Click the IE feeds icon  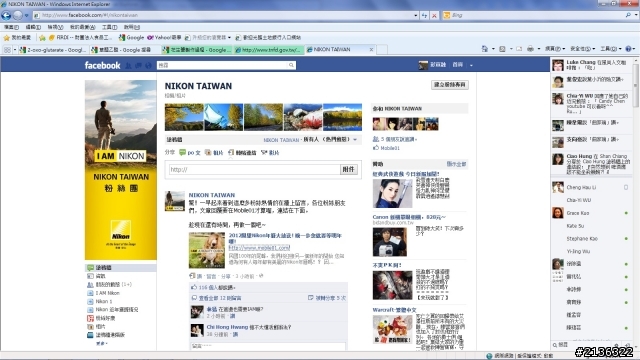(x=502, y=49)
